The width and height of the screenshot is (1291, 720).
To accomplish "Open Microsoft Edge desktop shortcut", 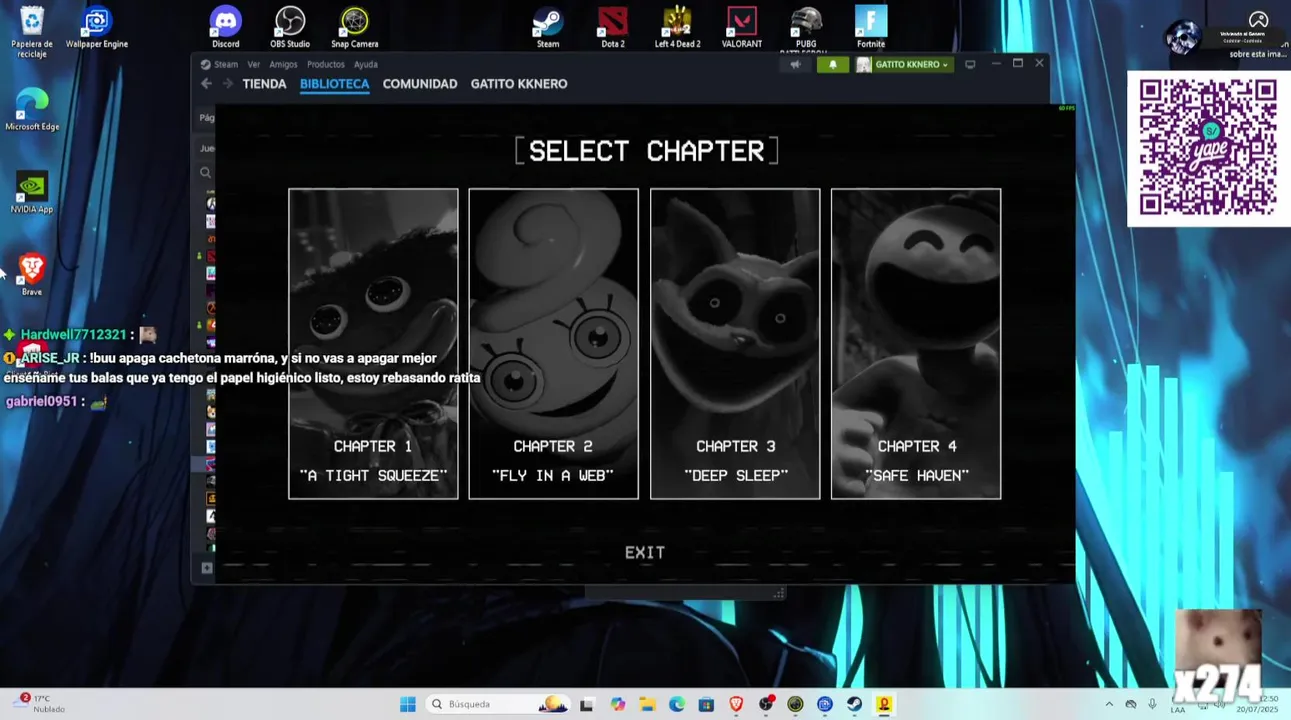I will (x=32, y=109).
